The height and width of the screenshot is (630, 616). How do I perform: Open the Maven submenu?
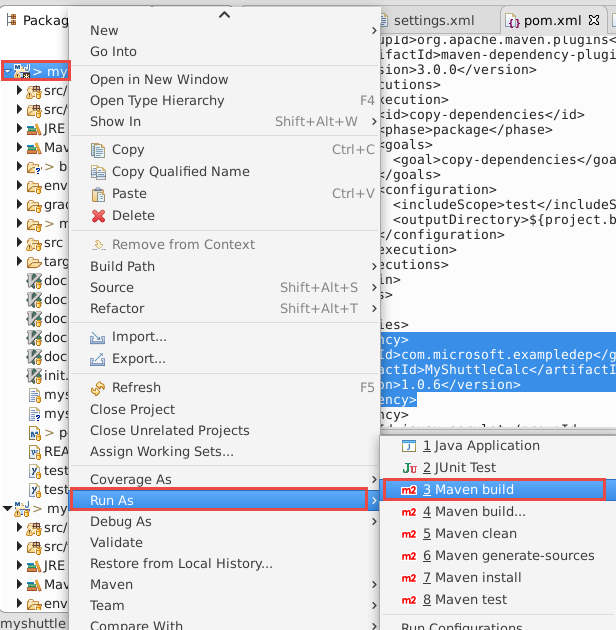pos(225,584)
